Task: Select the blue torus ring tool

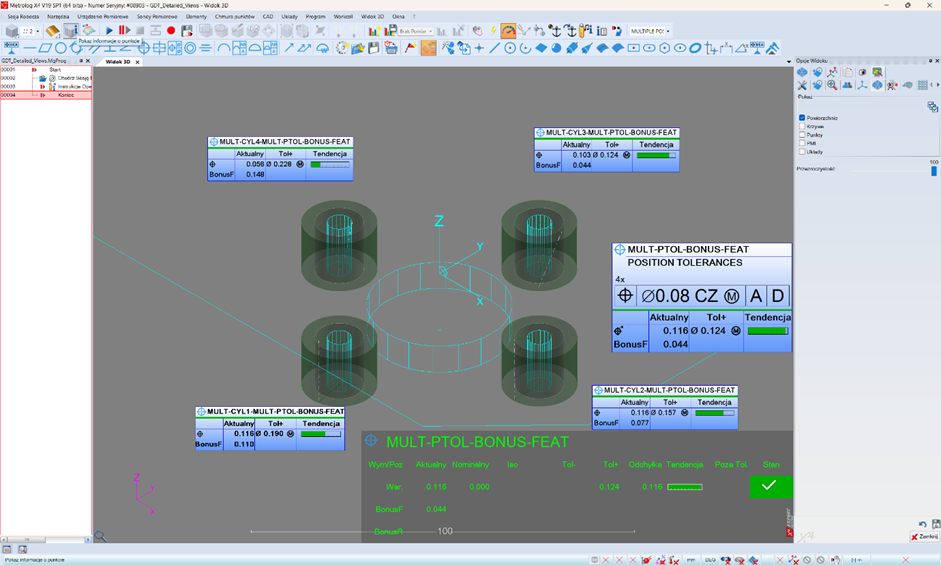Action: (x=695, y=48)
